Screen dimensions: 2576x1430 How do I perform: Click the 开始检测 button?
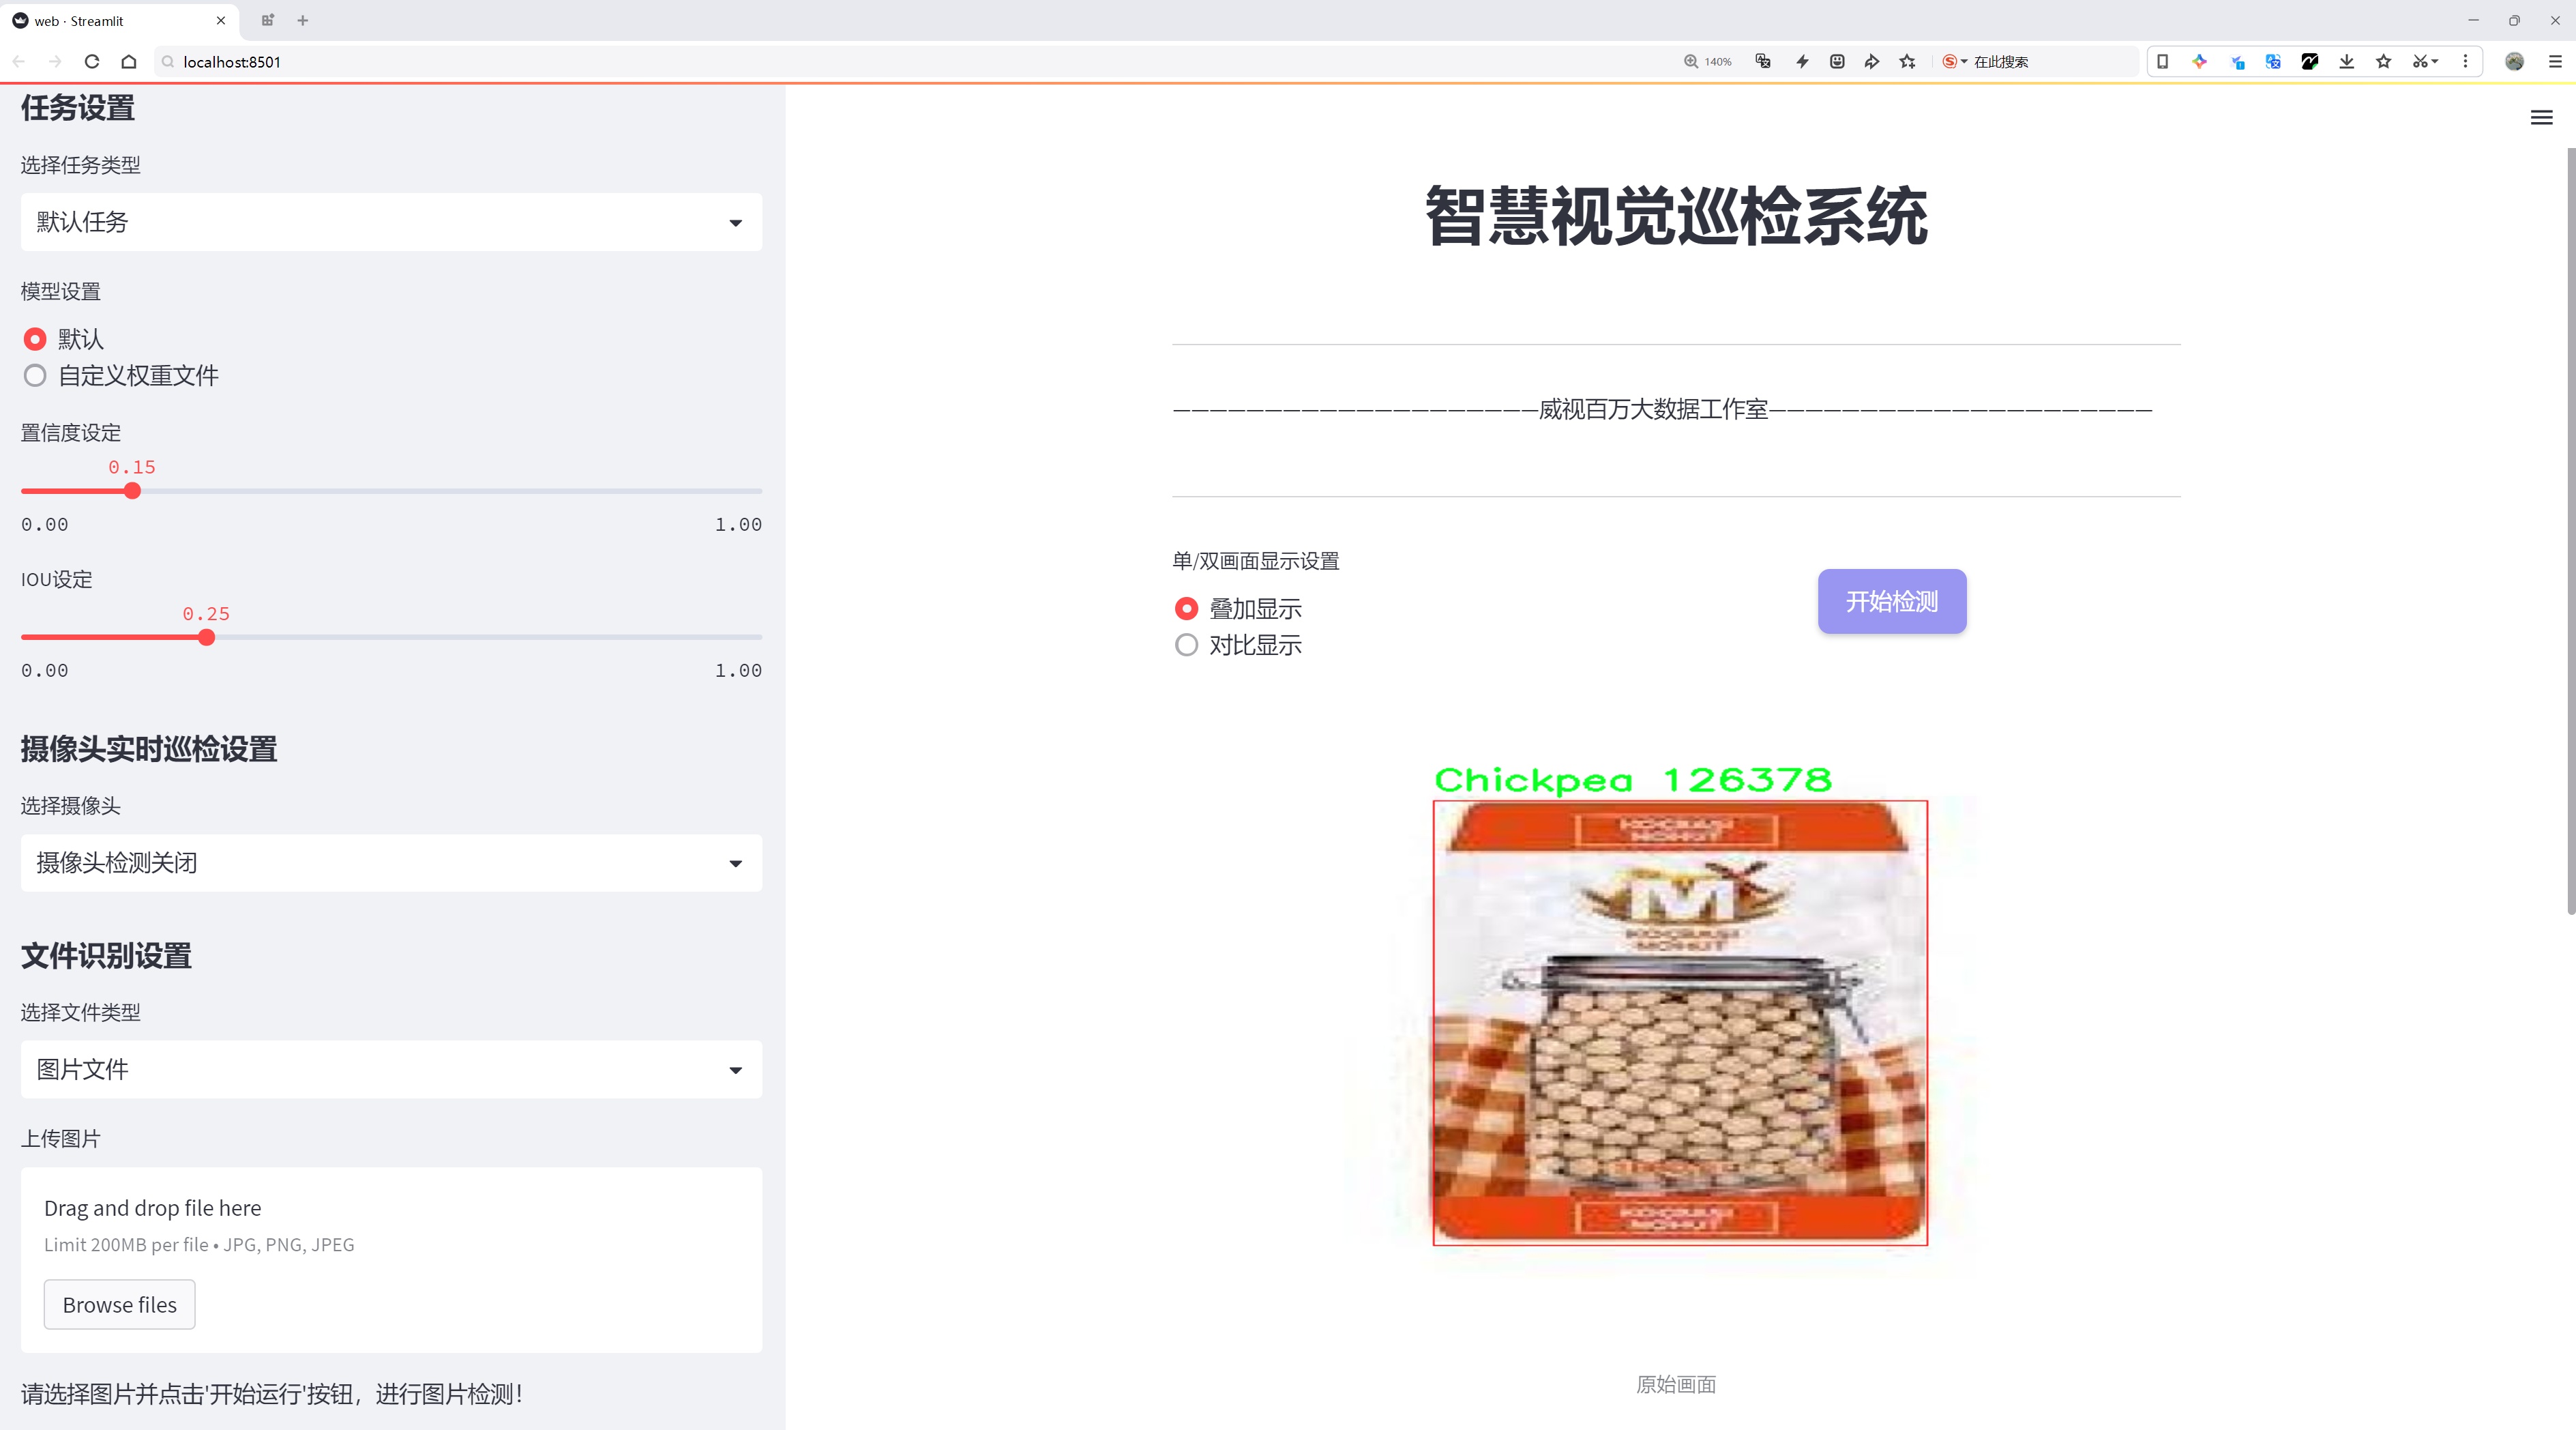coord(1892,601)
